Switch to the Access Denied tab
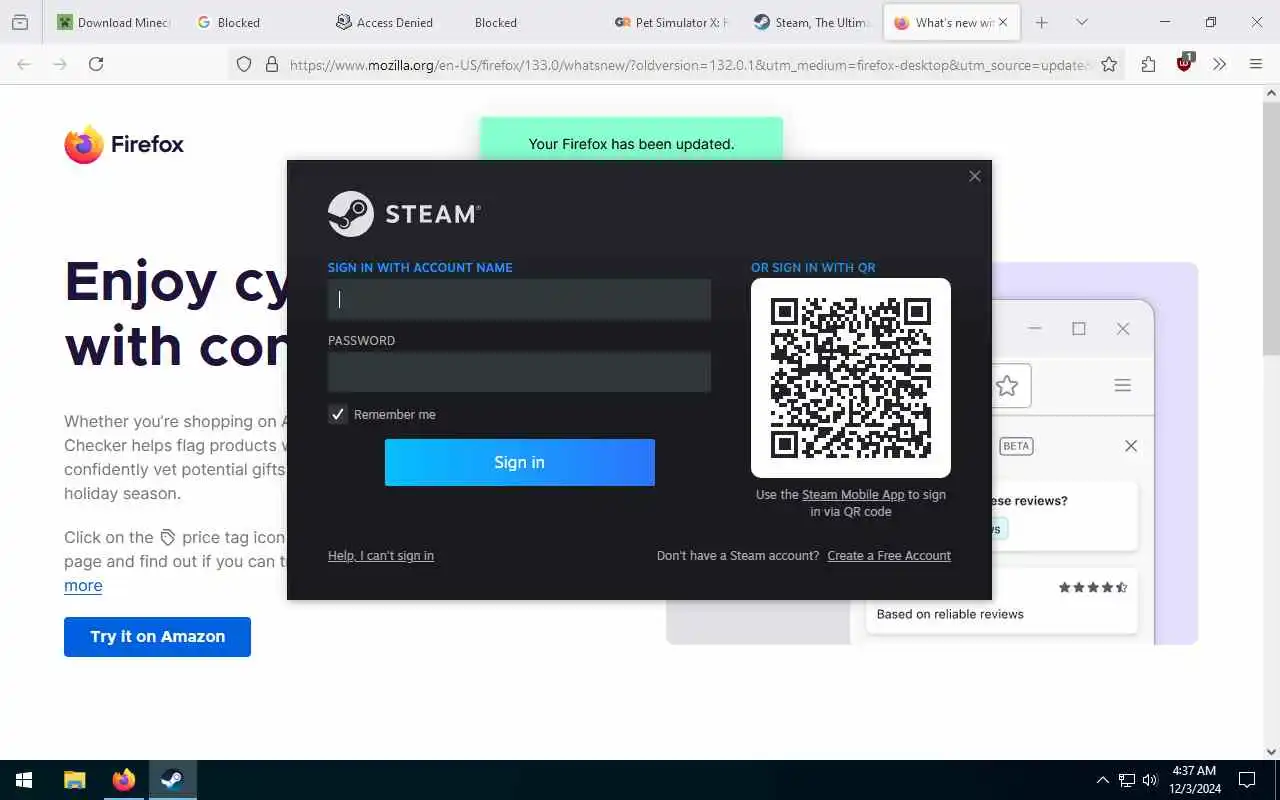This screenshot has height=800, width=1280. (x=394, y=22)
